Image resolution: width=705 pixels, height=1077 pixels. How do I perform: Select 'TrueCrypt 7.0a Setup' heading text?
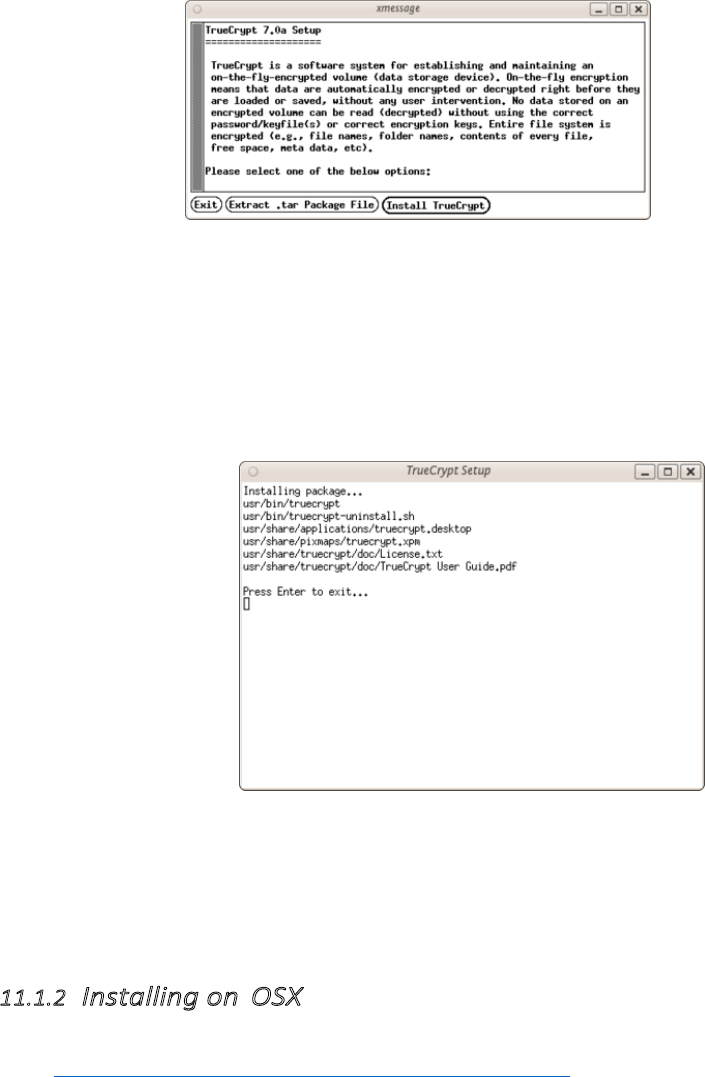point(263,30)
